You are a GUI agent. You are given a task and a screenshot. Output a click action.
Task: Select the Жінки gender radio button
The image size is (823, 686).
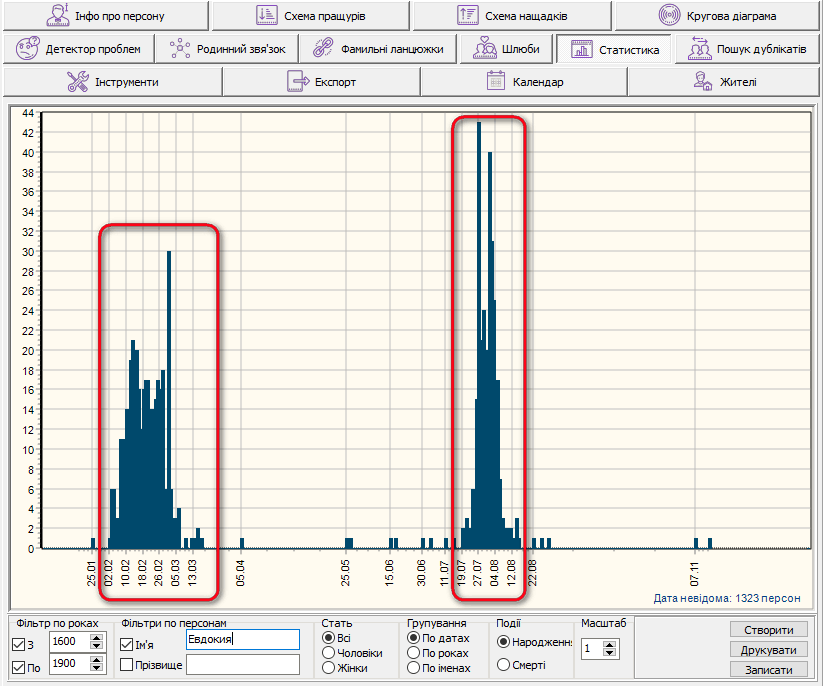click(328, 667)
